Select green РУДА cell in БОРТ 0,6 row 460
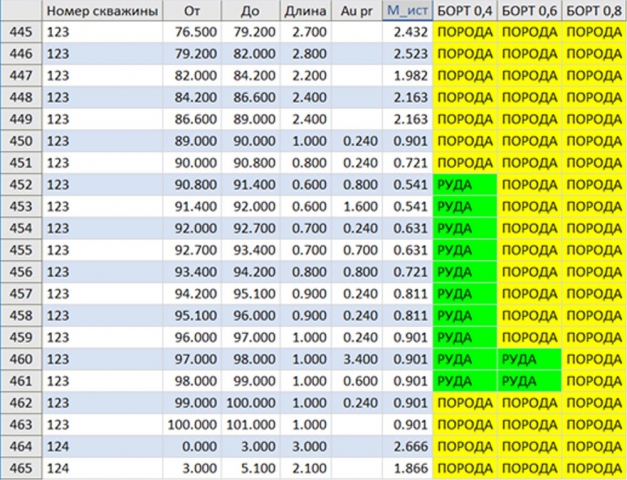The image size is (627, 480). click(x=530, y=359)
